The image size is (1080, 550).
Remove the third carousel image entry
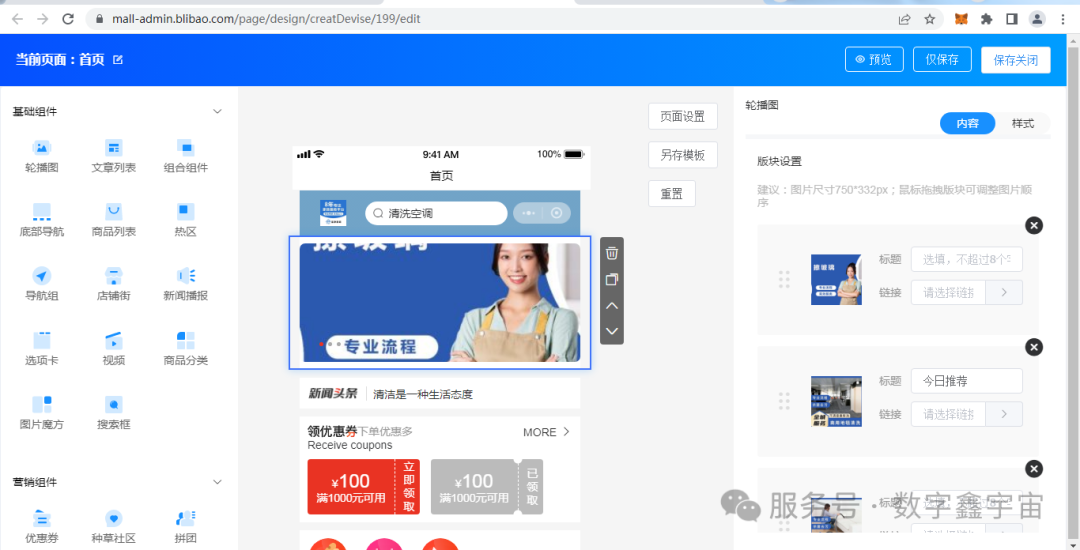[1034, 469]
